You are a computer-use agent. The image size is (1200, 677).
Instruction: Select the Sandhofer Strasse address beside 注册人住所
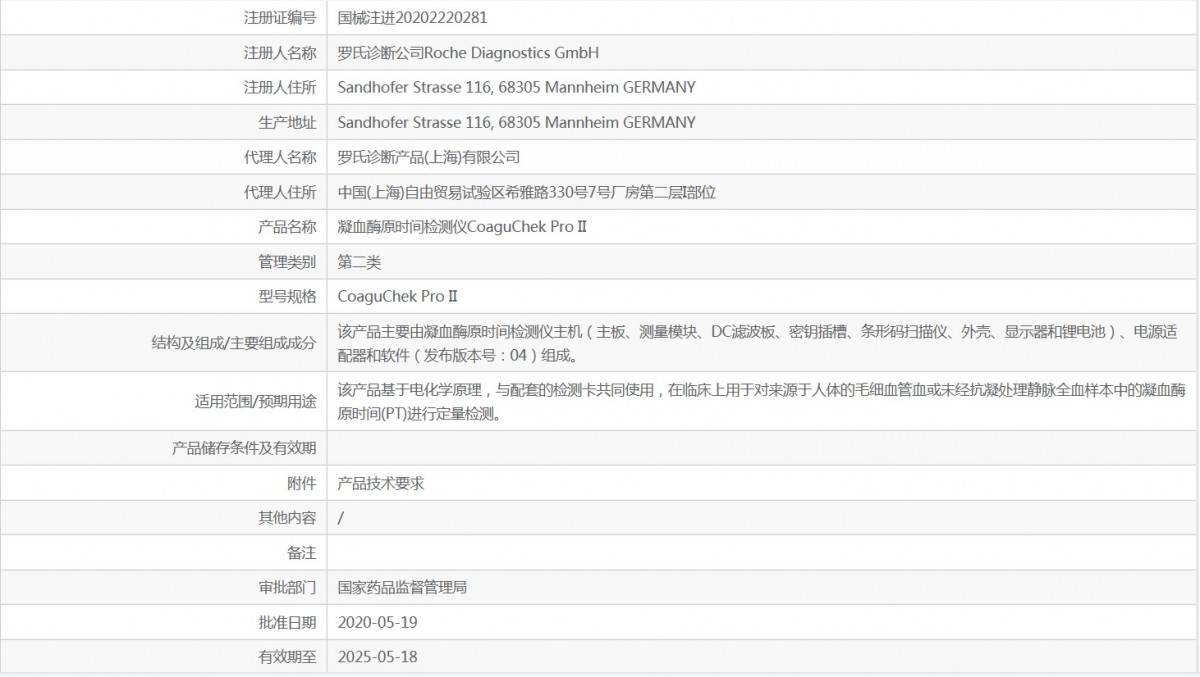click(x=517, y=87)
